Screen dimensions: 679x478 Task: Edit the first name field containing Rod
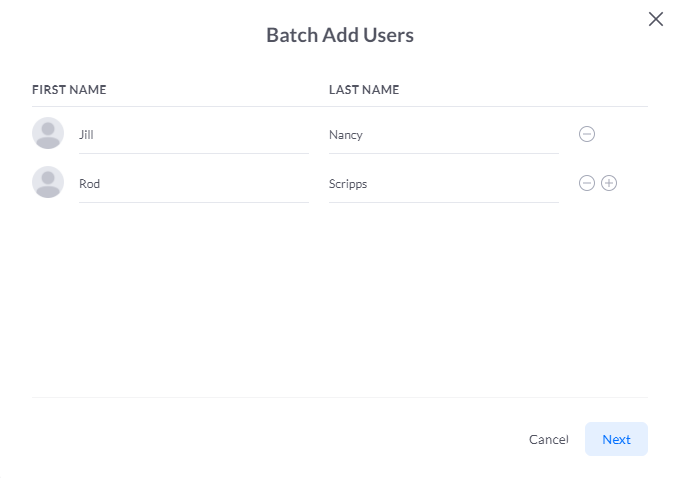(194, 184)
